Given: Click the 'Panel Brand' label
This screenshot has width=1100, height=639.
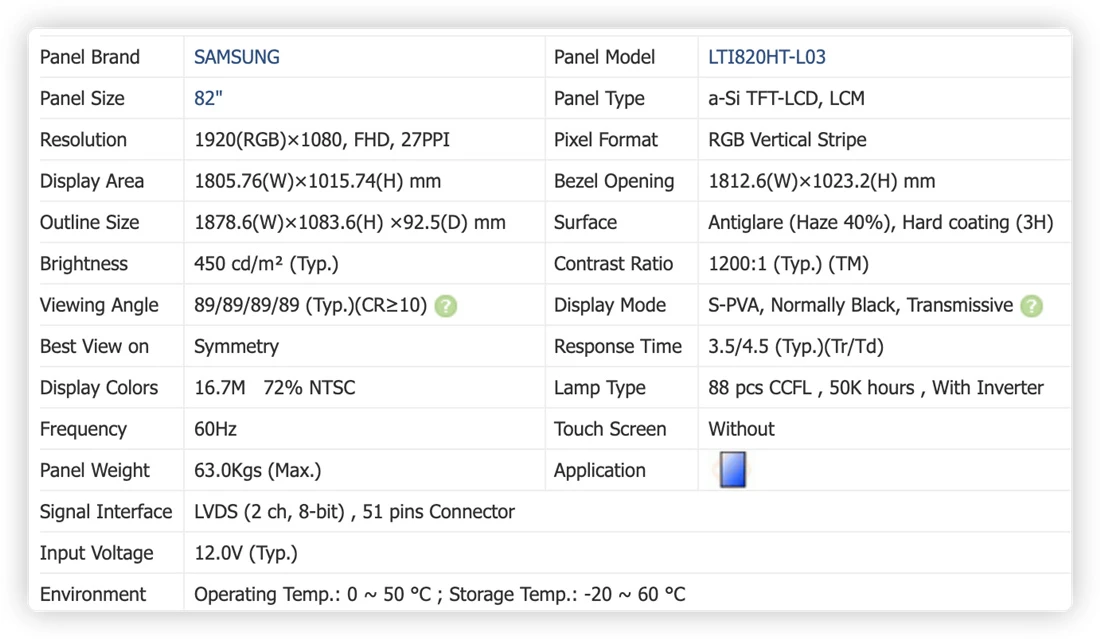Looking at the screenshot, I should click(90, 57).
